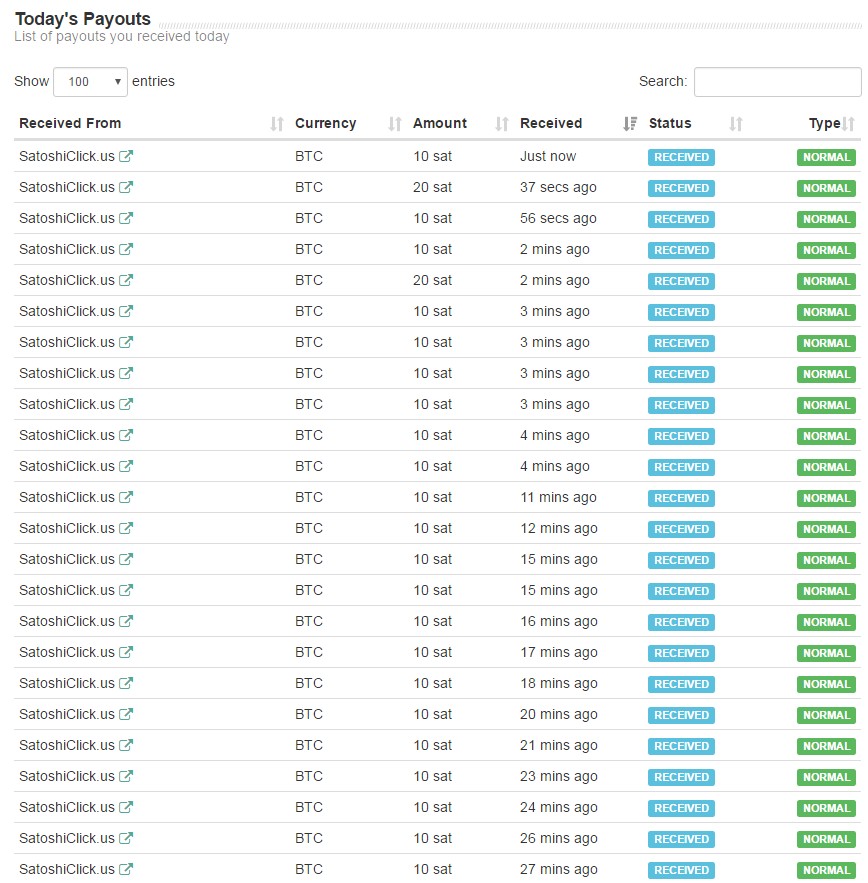This screenshot has width=868, height=883.
Task: Select the '20 sat' amount in '37 secs ago' row
Action: click(x=432, y=187)
